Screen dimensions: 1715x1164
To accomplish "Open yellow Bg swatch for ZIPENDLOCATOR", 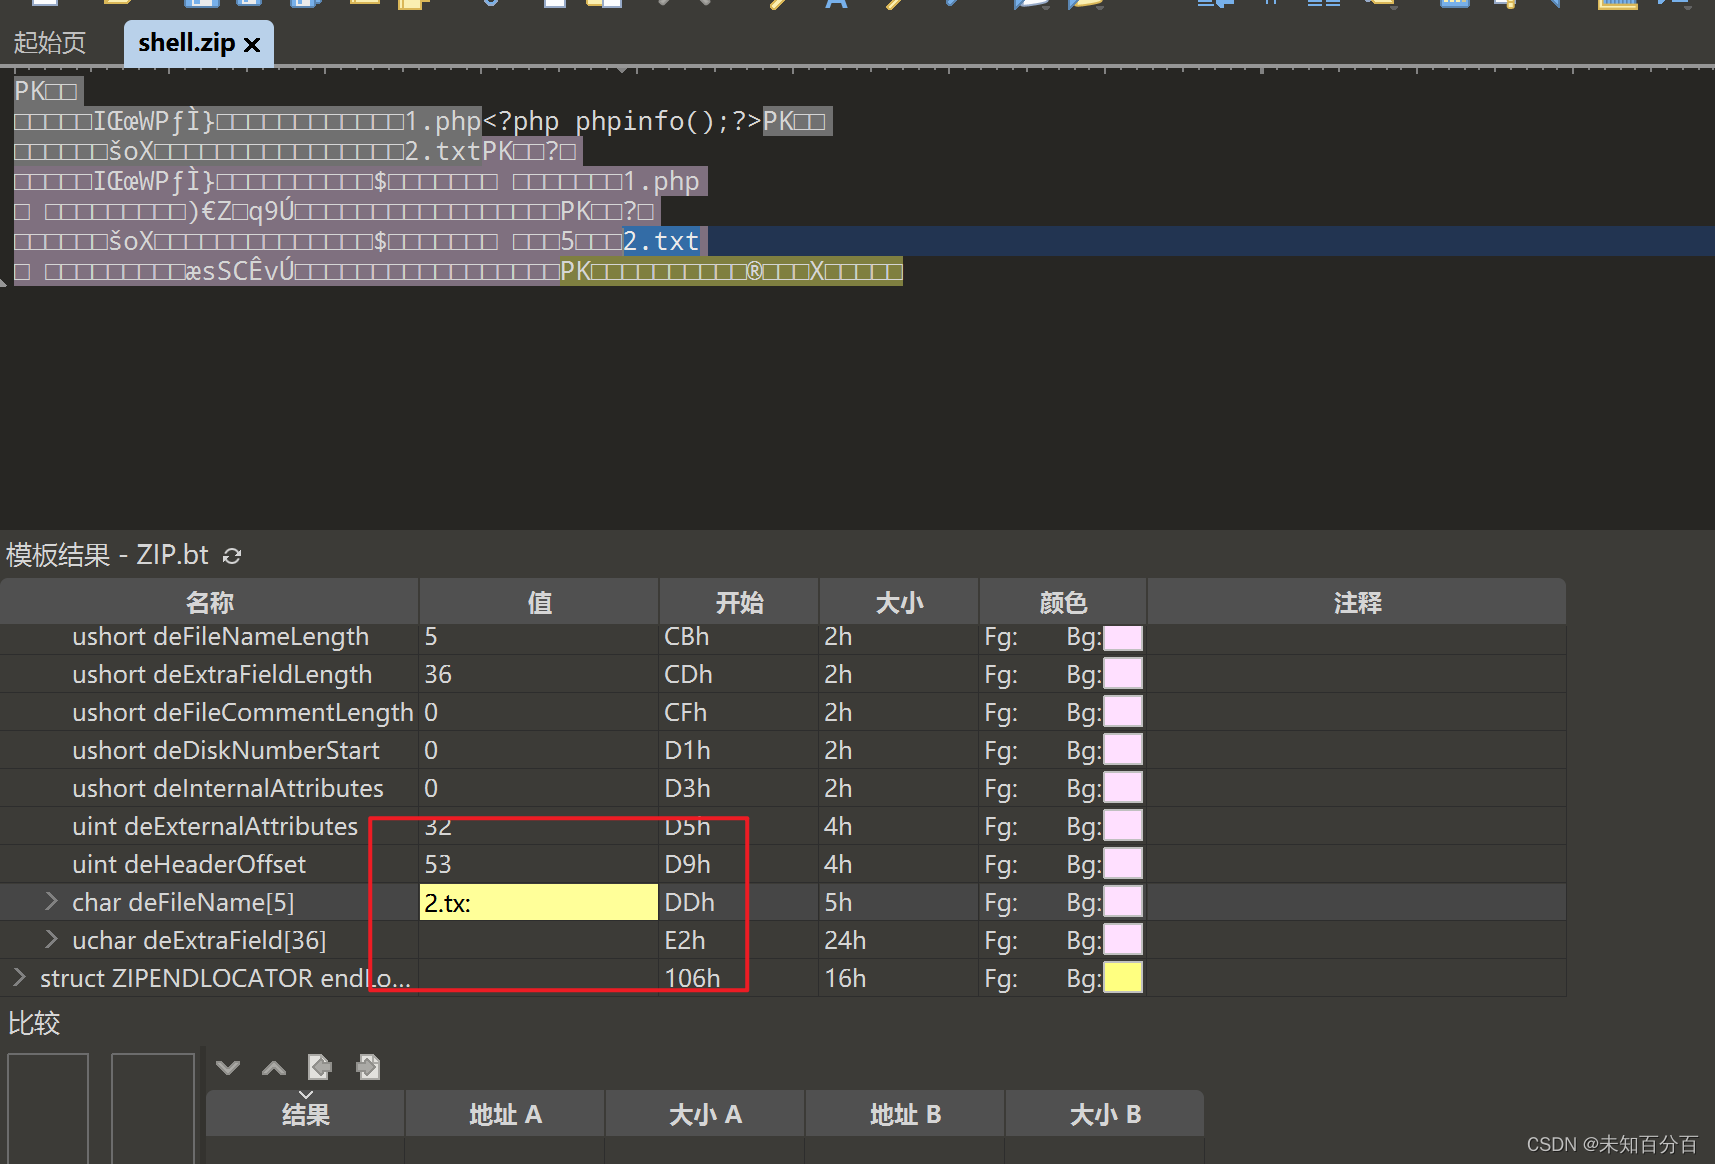I will (x=1122, y=978).
